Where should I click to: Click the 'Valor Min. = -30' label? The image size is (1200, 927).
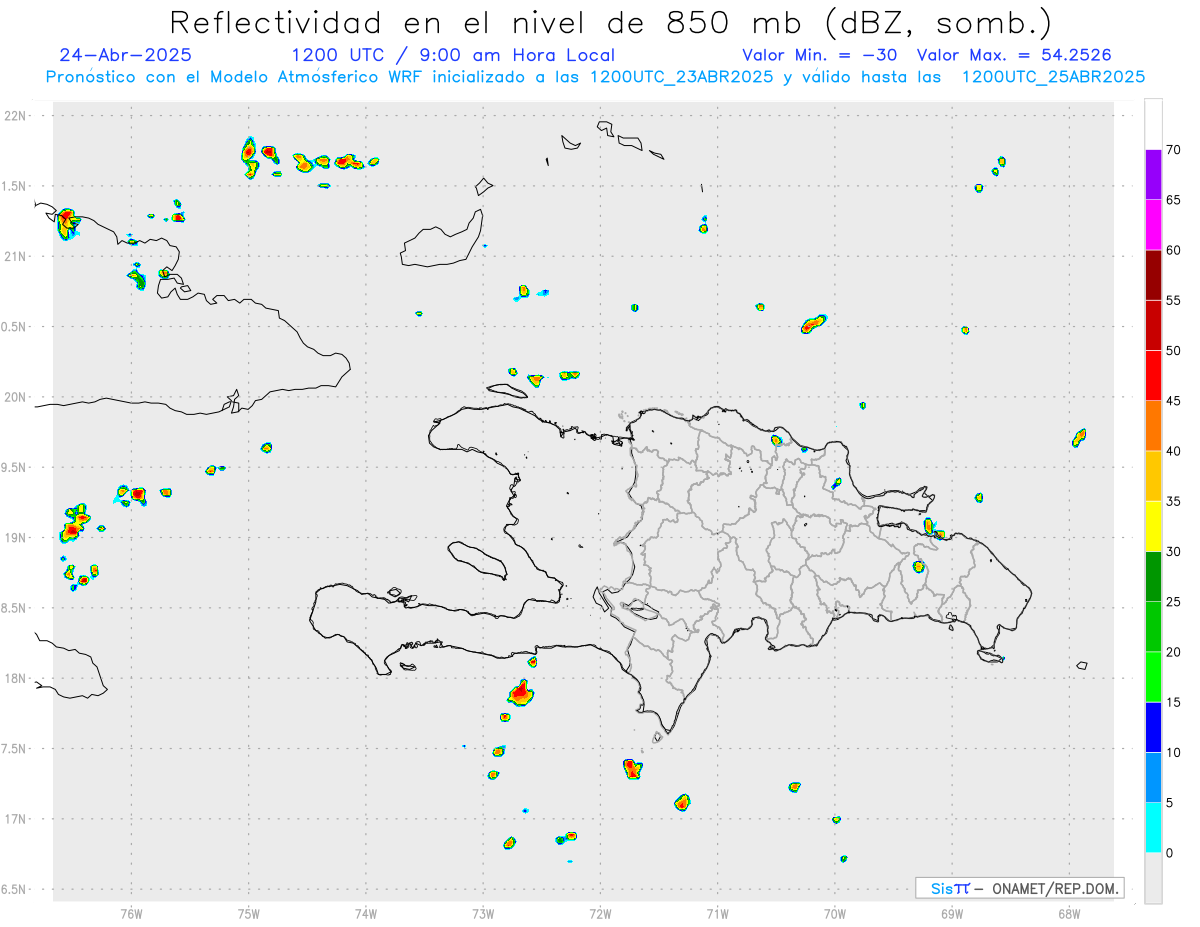[x=819, y=55]
